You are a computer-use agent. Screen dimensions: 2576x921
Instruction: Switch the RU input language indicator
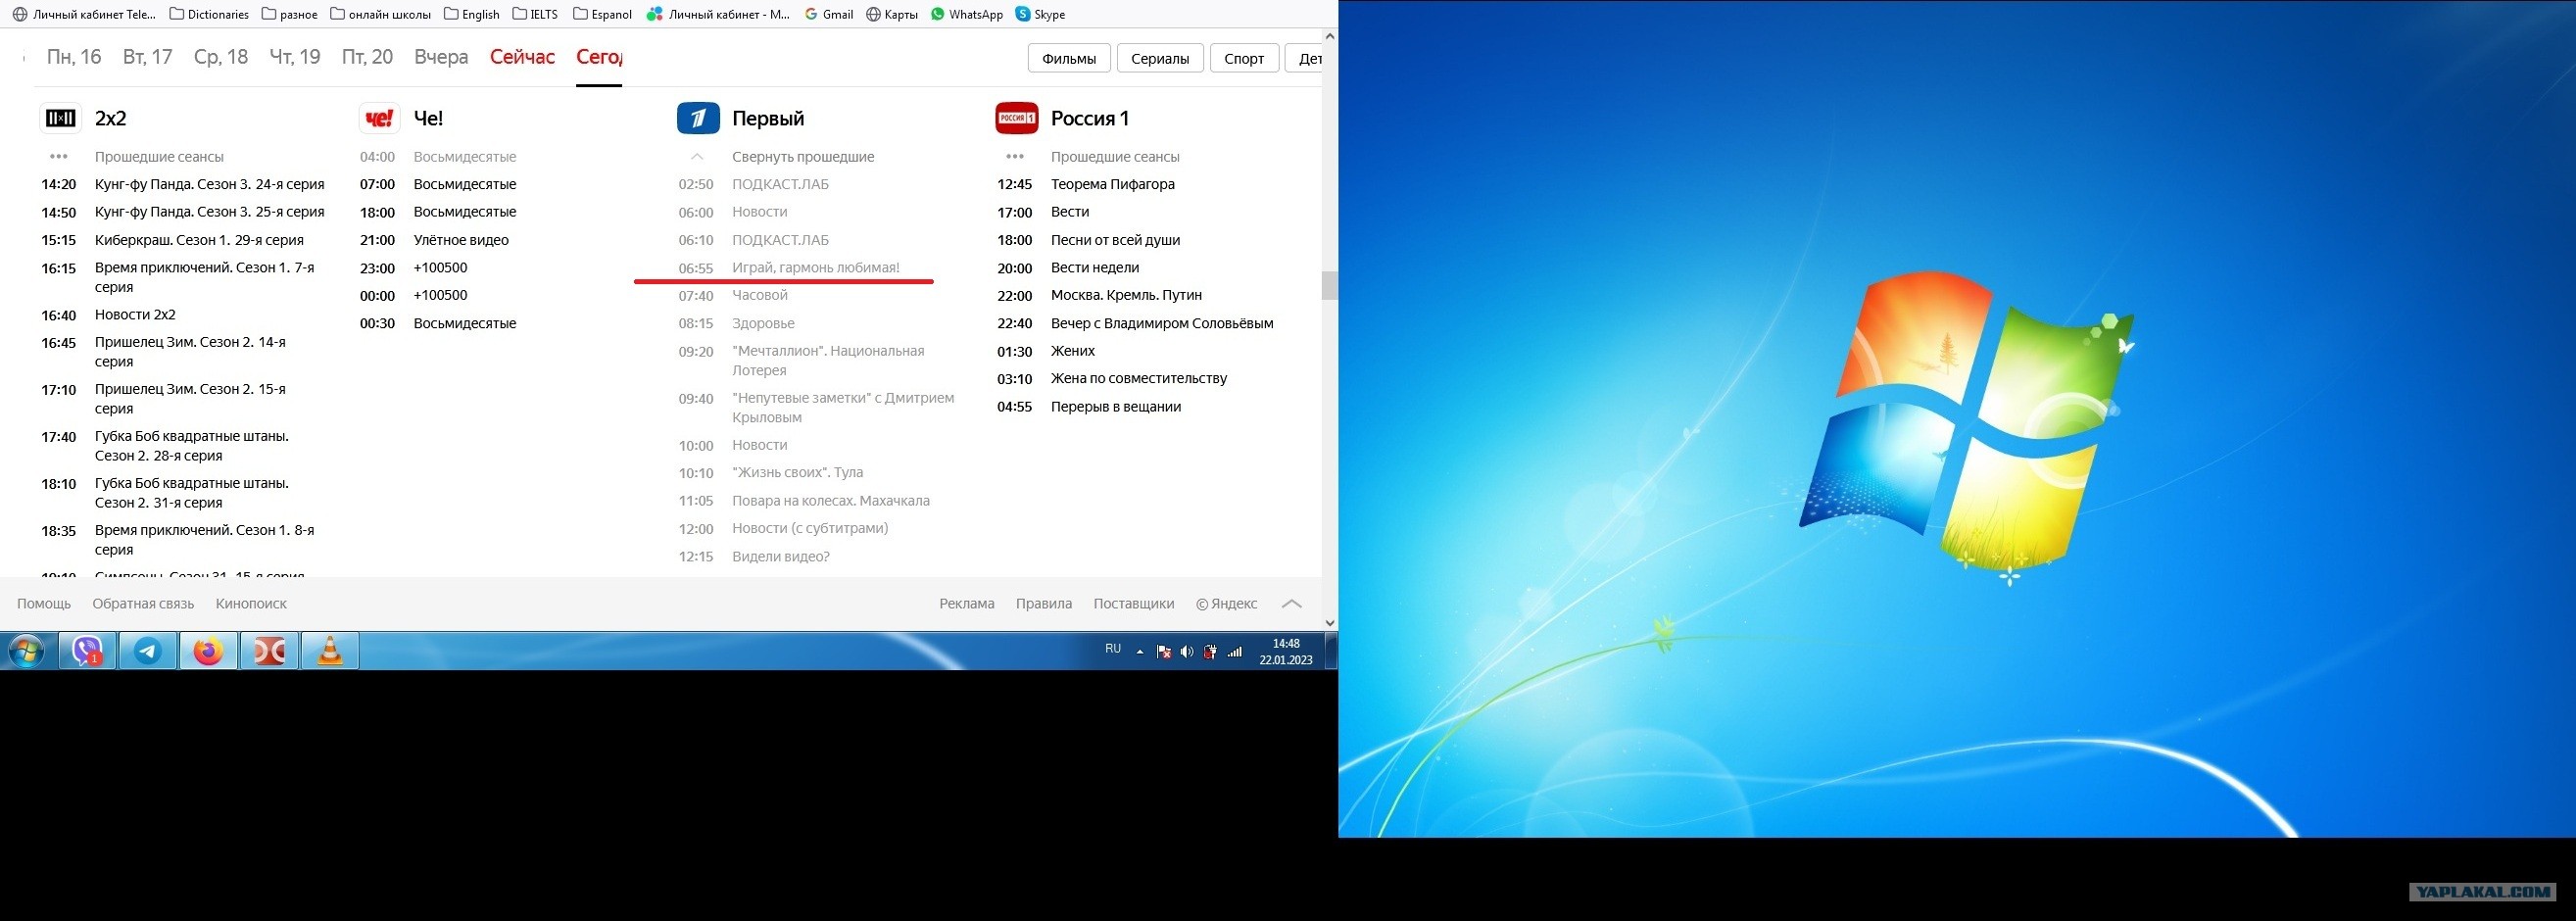coord(1113,649)
